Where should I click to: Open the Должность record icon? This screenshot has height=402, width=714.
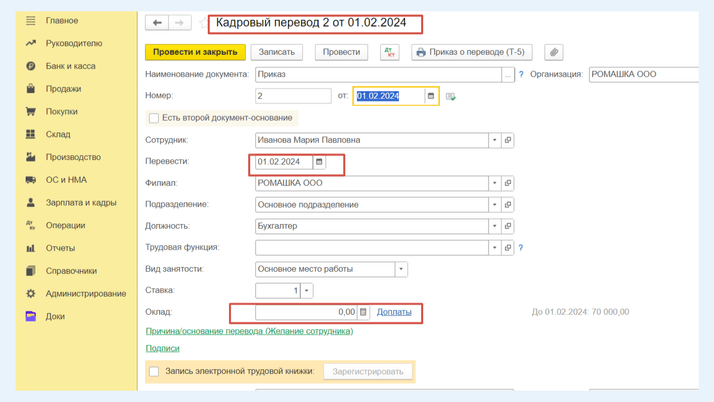click(x=508, y=226)
